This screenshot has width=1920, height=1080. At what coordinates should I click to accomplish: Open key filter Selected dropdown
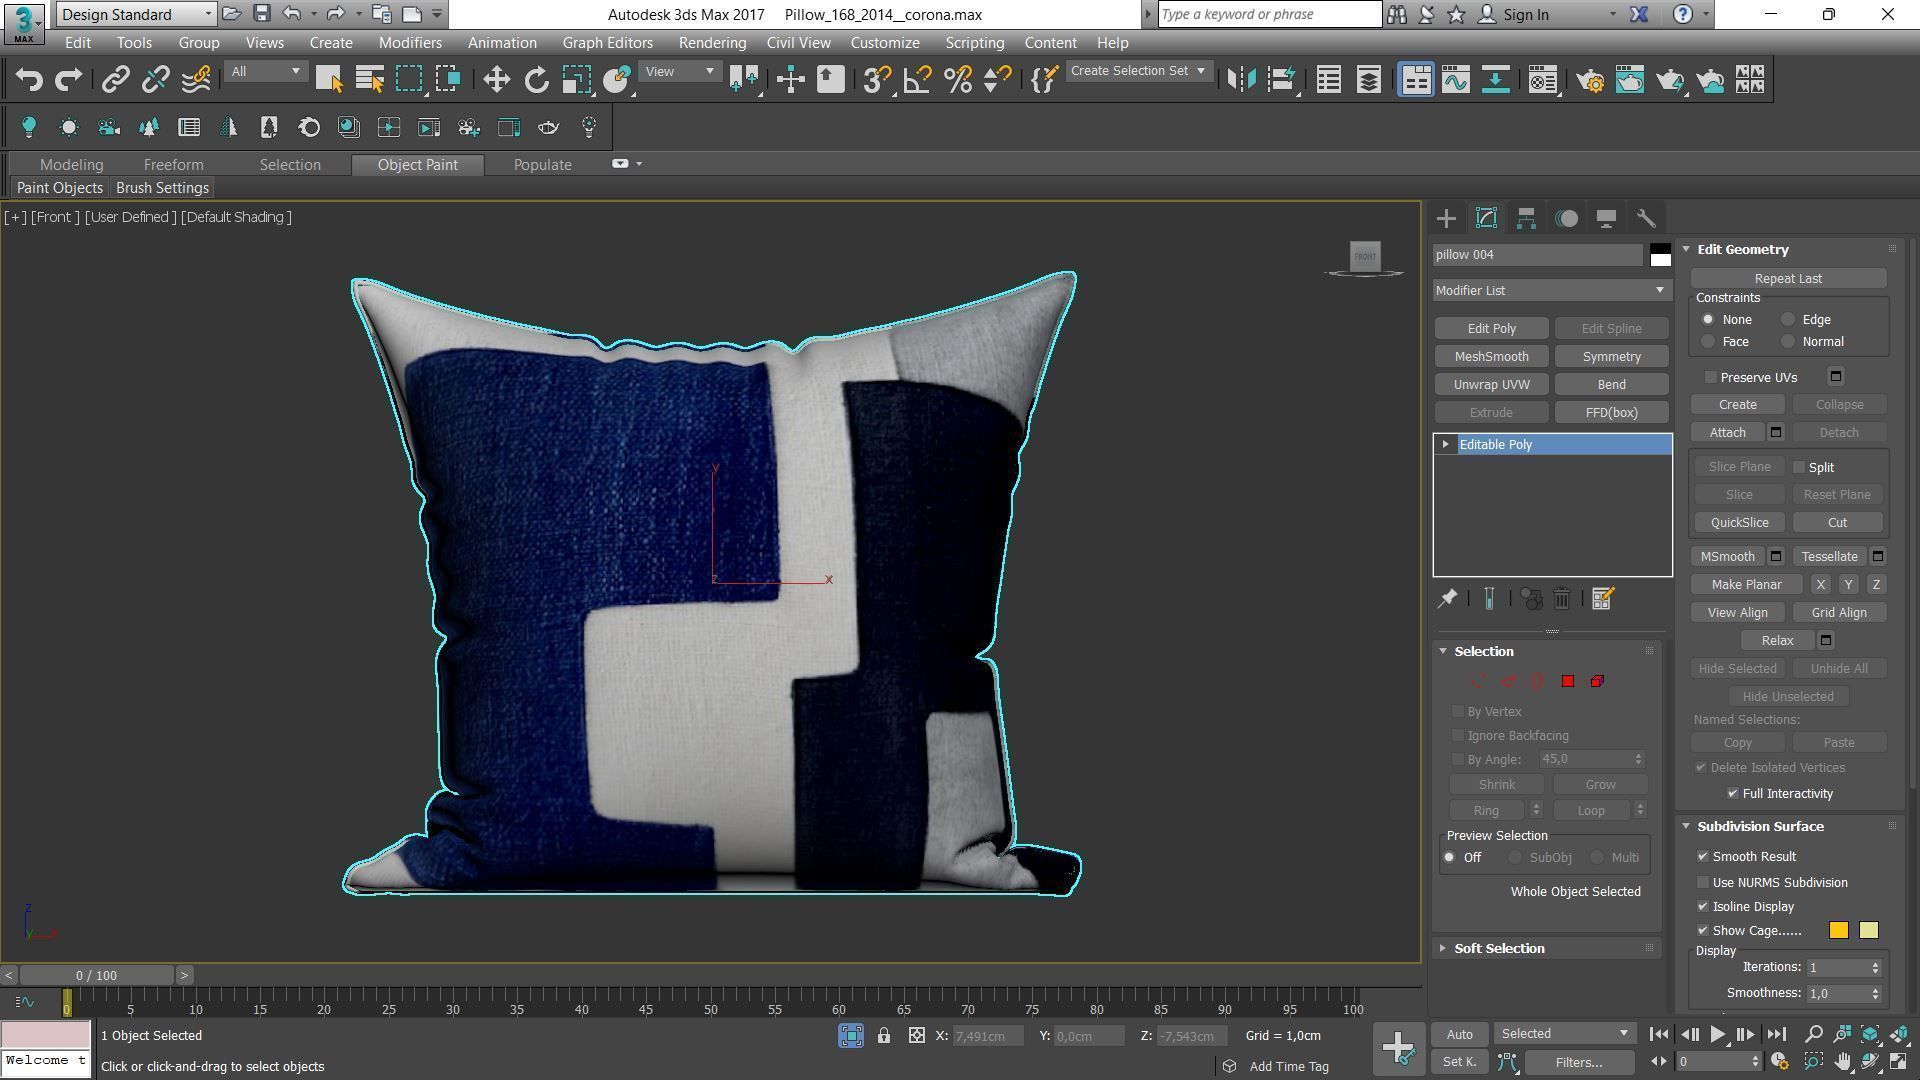(1564, 1034)
